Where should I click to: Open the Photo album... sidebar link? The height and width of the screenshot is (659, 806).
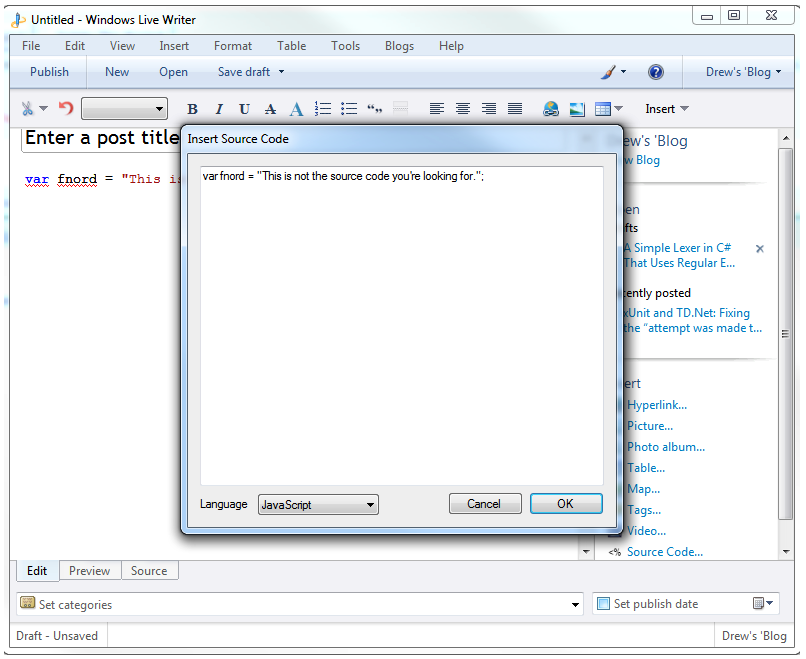point(666,447)
